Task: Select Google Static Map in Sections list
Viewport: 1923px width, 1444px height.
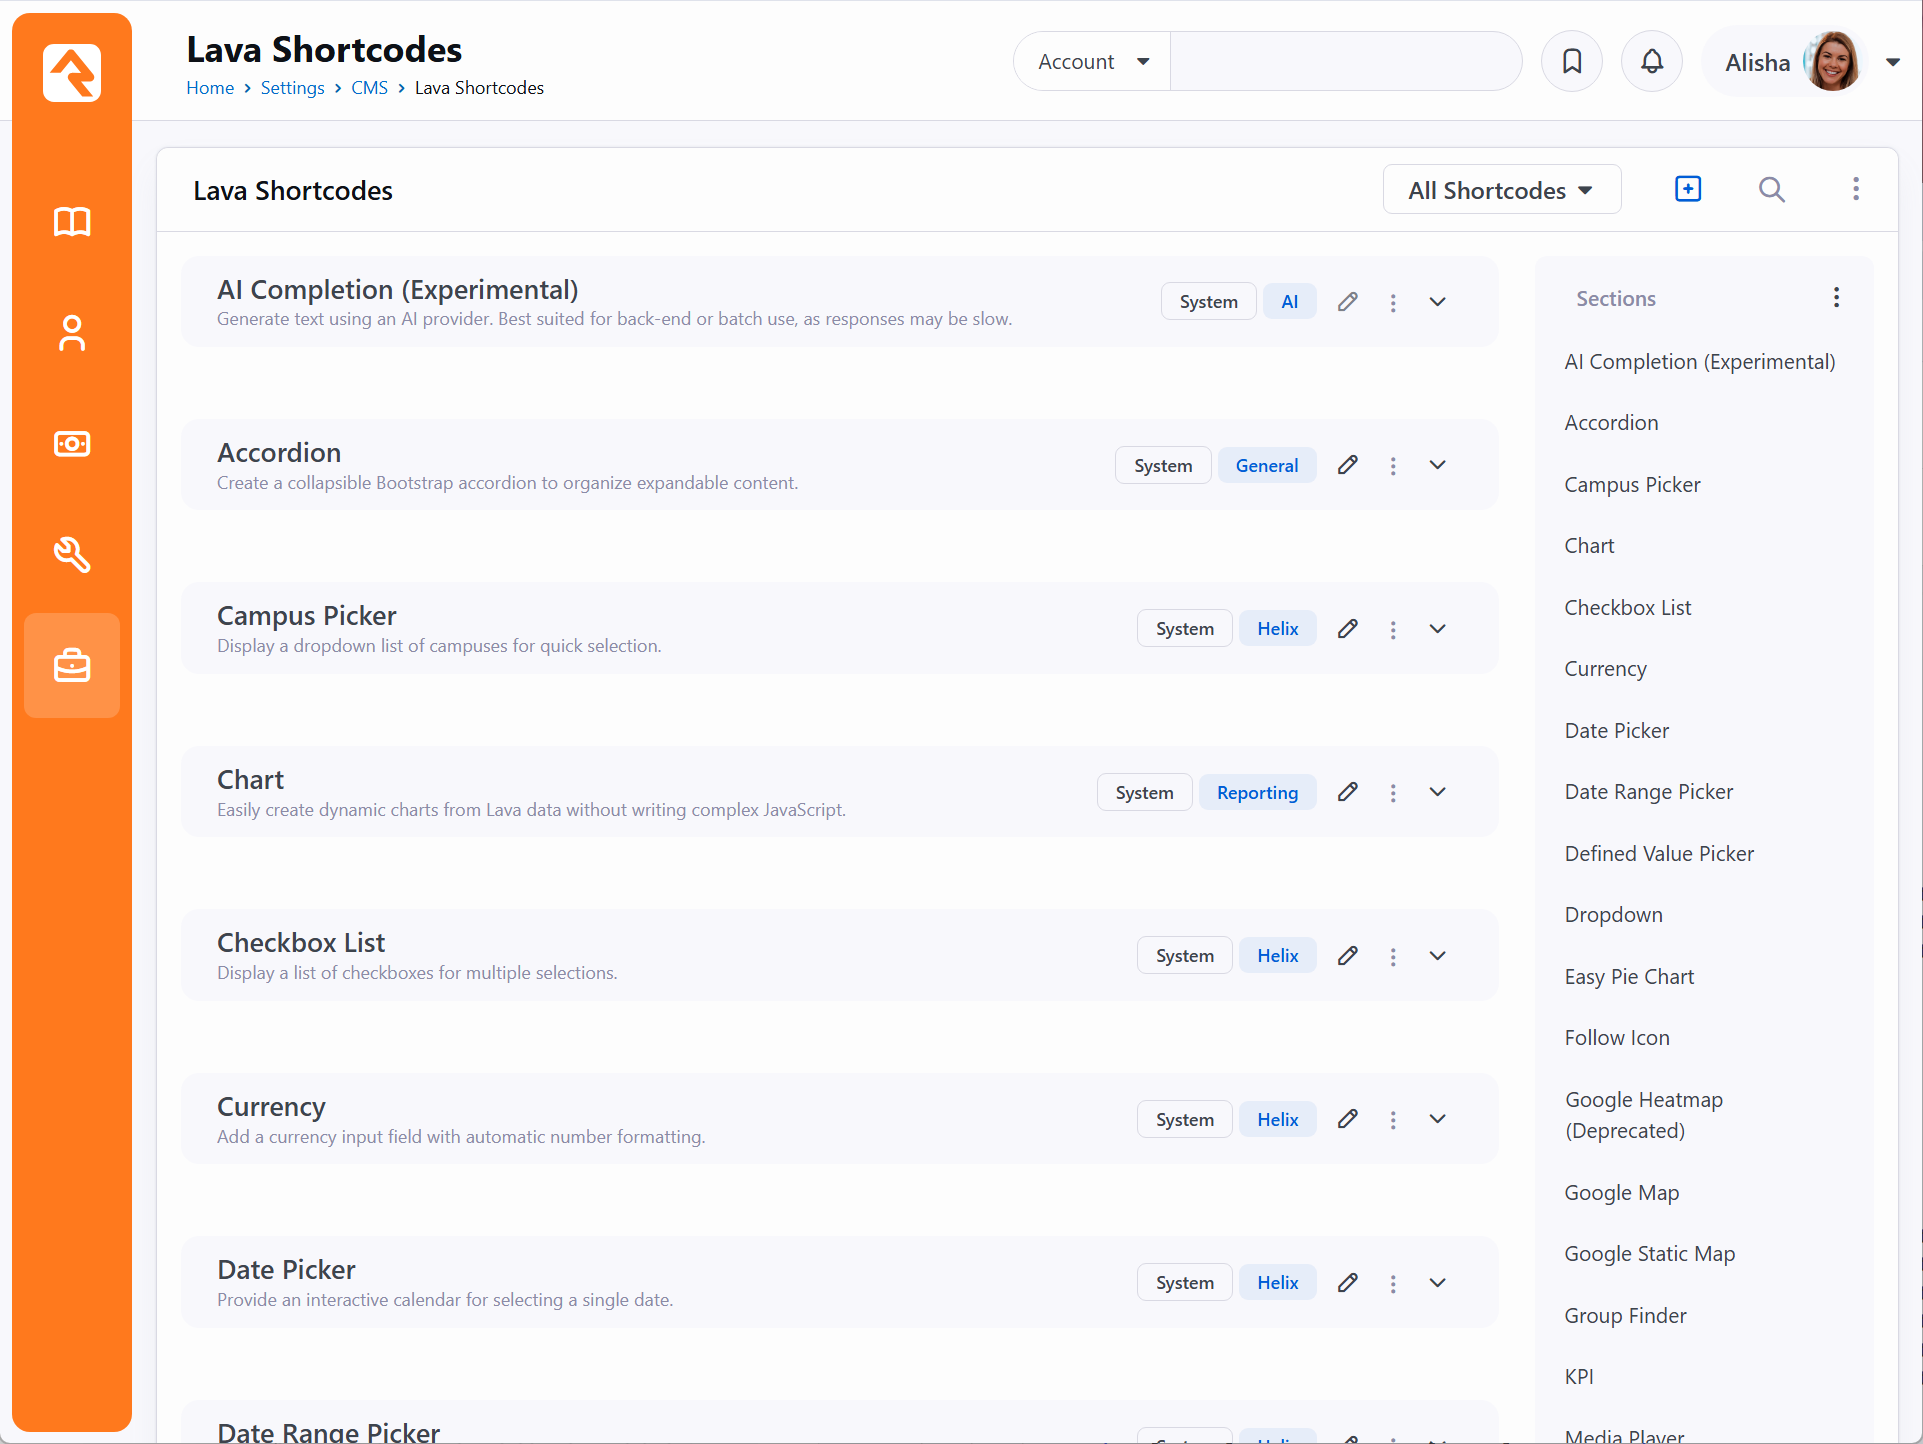Action: click(1649, 1254)
